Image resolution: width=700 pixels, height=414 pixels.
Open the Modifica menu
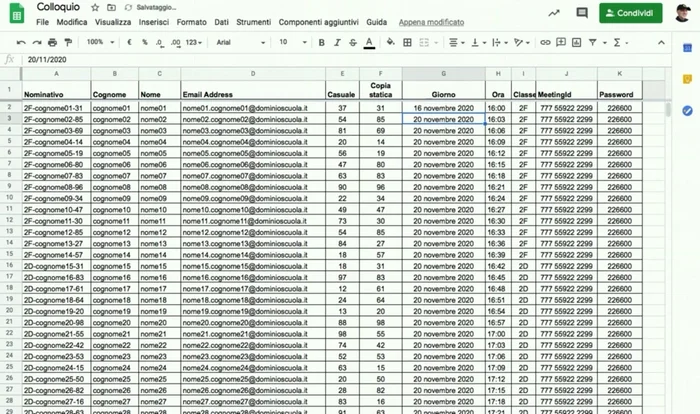(72, 22)
